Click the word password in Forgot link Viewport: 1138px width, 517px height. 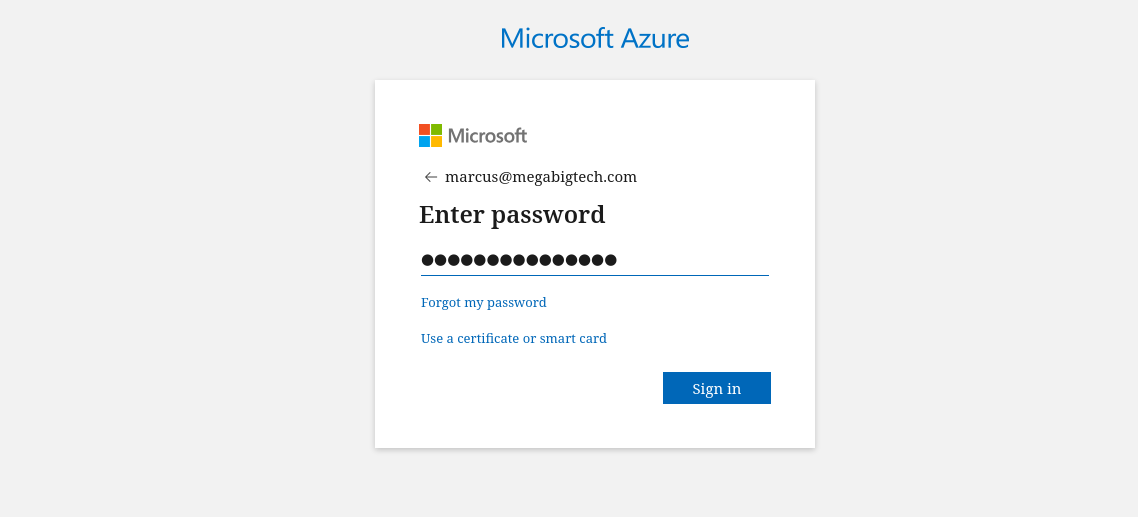click(517, 303)
